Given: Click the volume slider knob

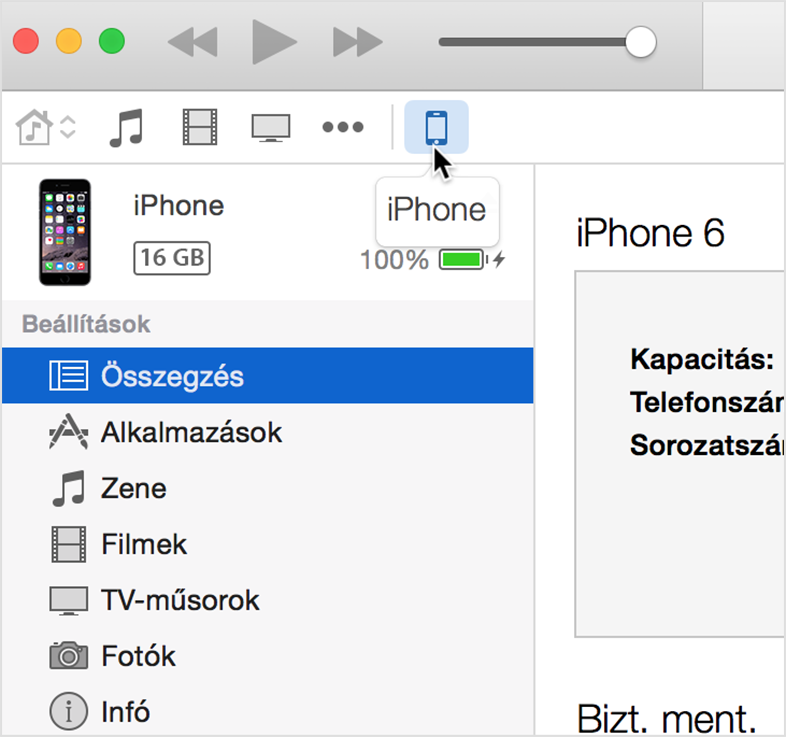Looking at the screenshot, I should (x=639, y=42).
